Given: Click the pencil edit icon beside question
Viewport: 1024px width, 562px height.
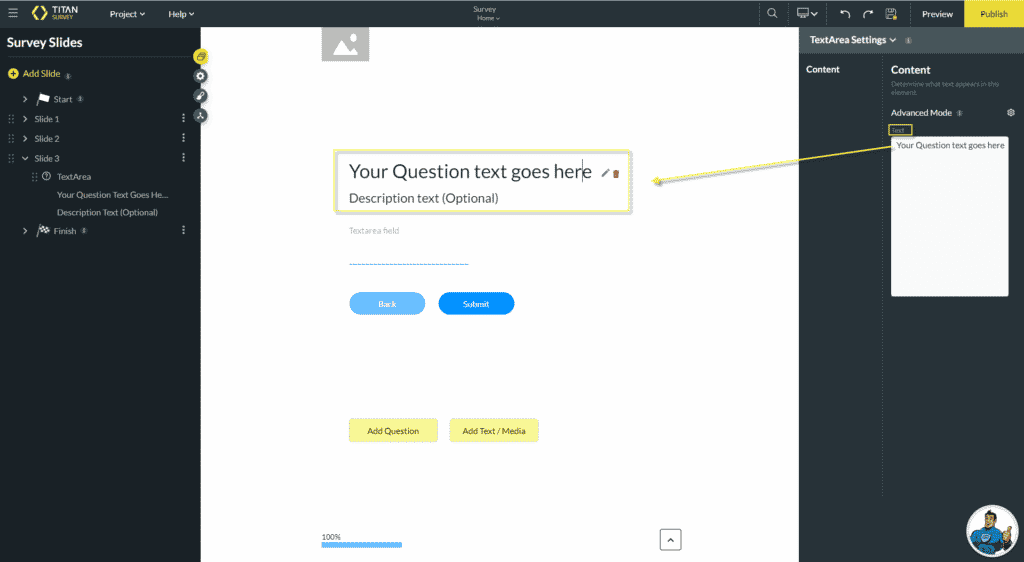Looking at the screenshot, I should [x=605, y=173].
